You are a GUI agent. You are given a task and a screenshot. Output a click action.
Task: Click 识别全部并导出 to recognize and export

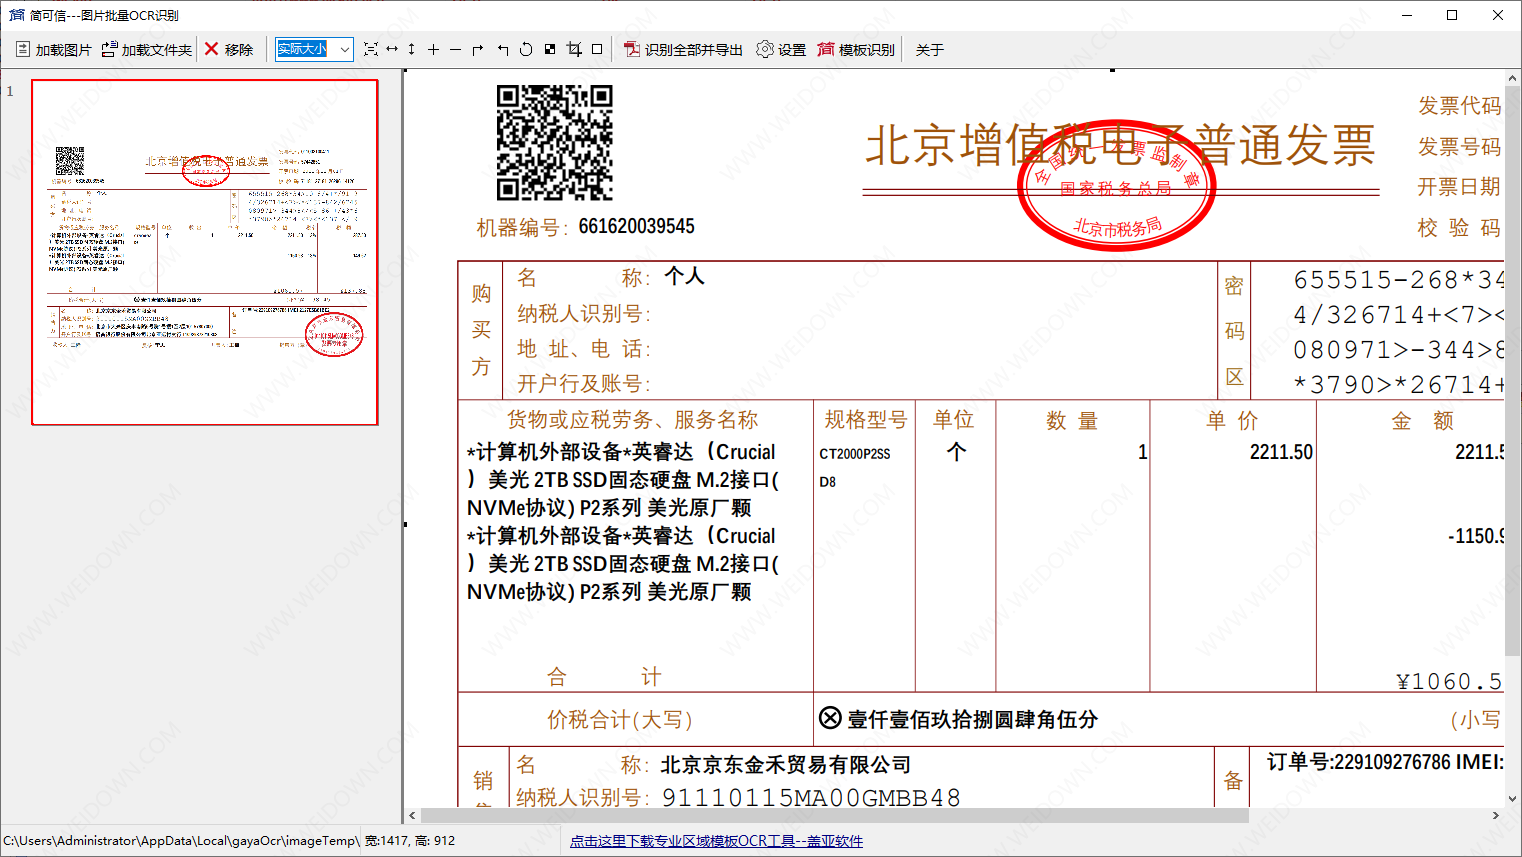[x=684, y=49]
